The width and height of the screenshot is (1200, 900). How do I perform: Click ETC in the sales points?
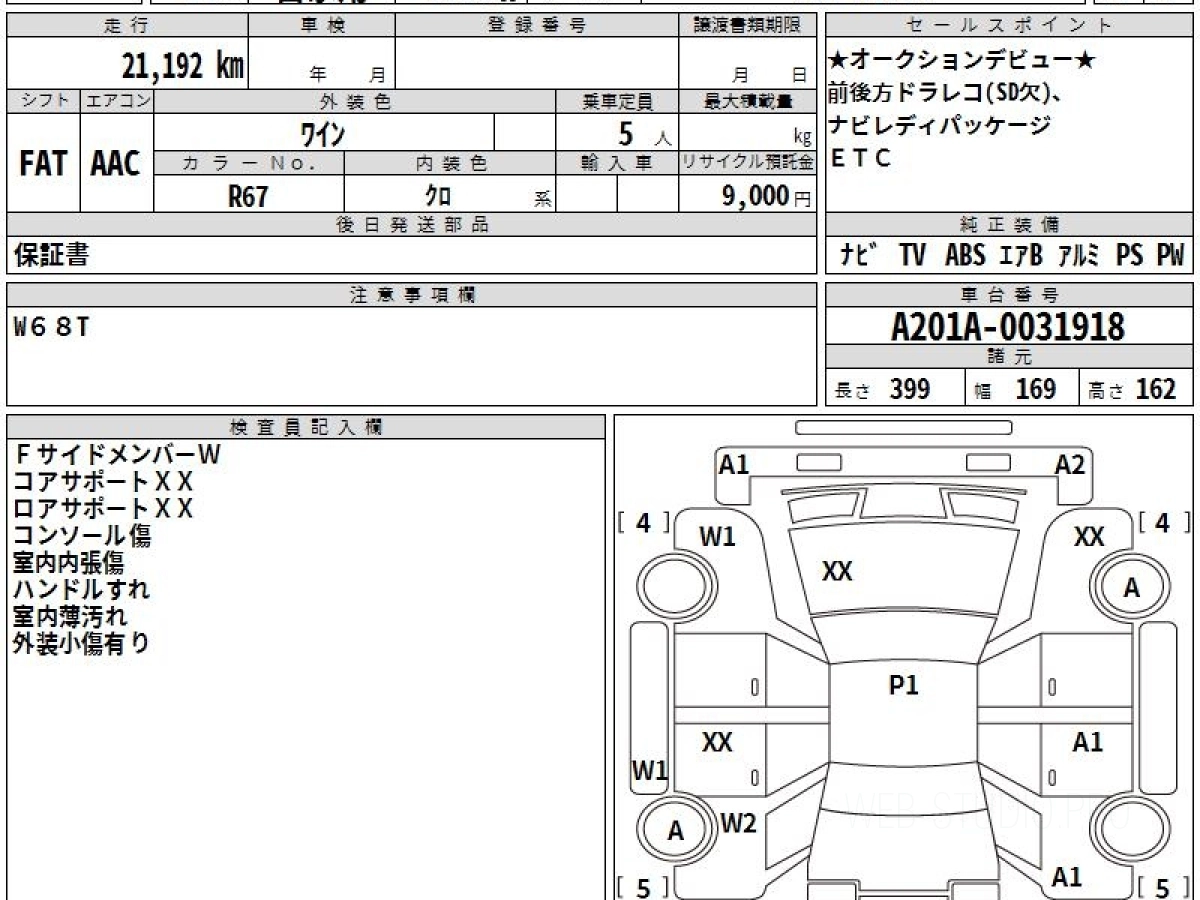coord(860,158)
